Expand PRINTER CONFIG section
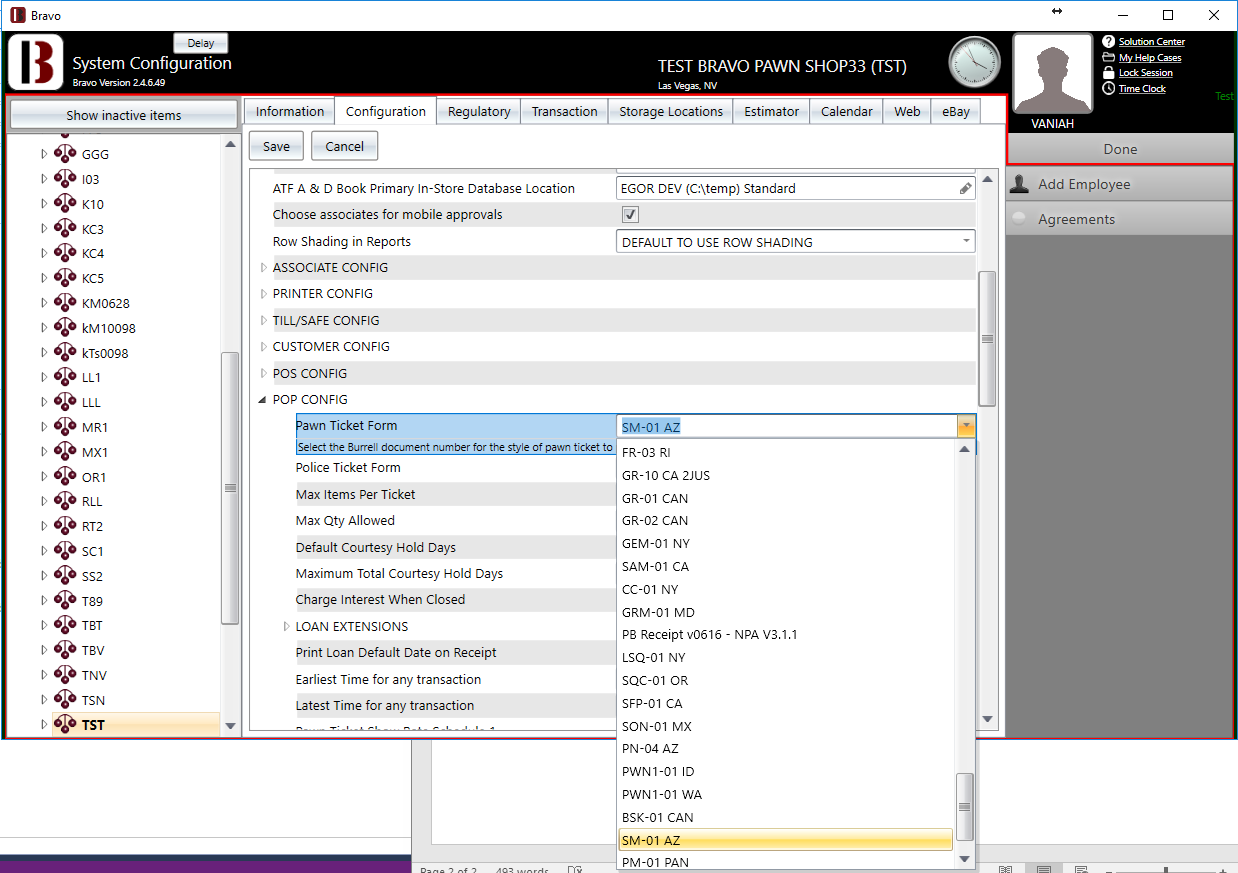 pyautogui.click(x=264, y=294)
